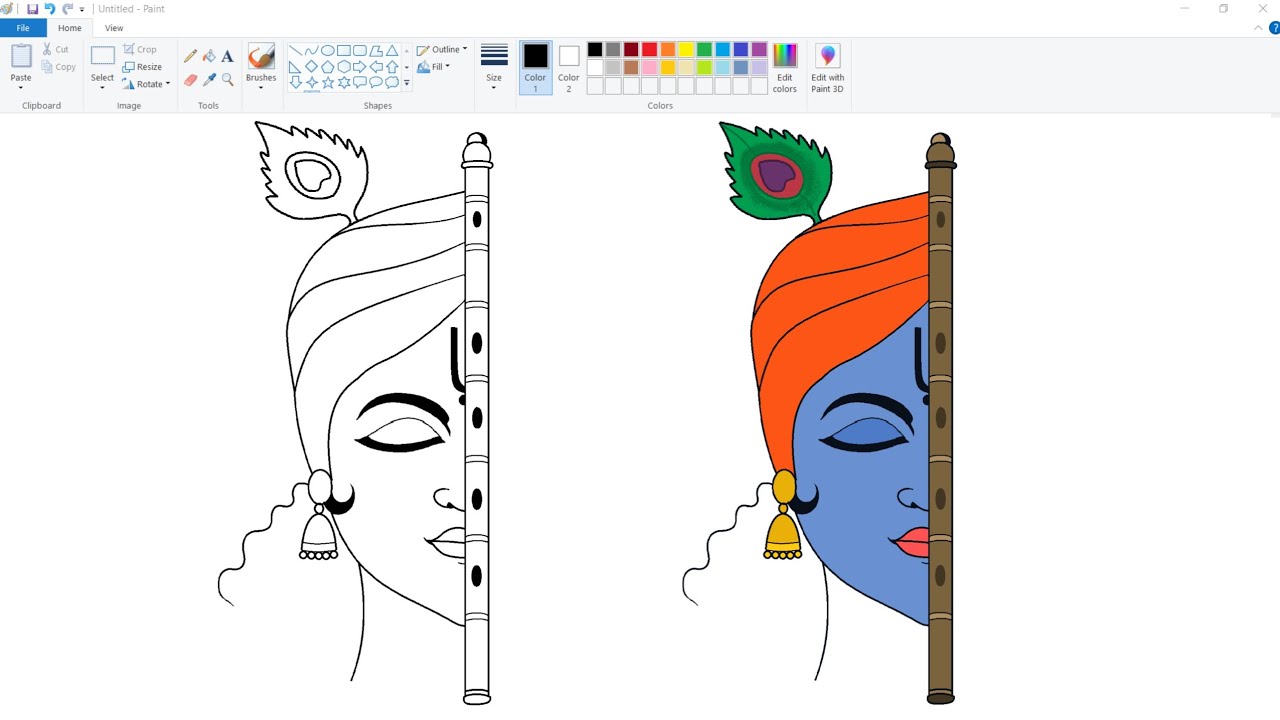
Task: Activate the Color 2 selector
Action: click(569, 68)
